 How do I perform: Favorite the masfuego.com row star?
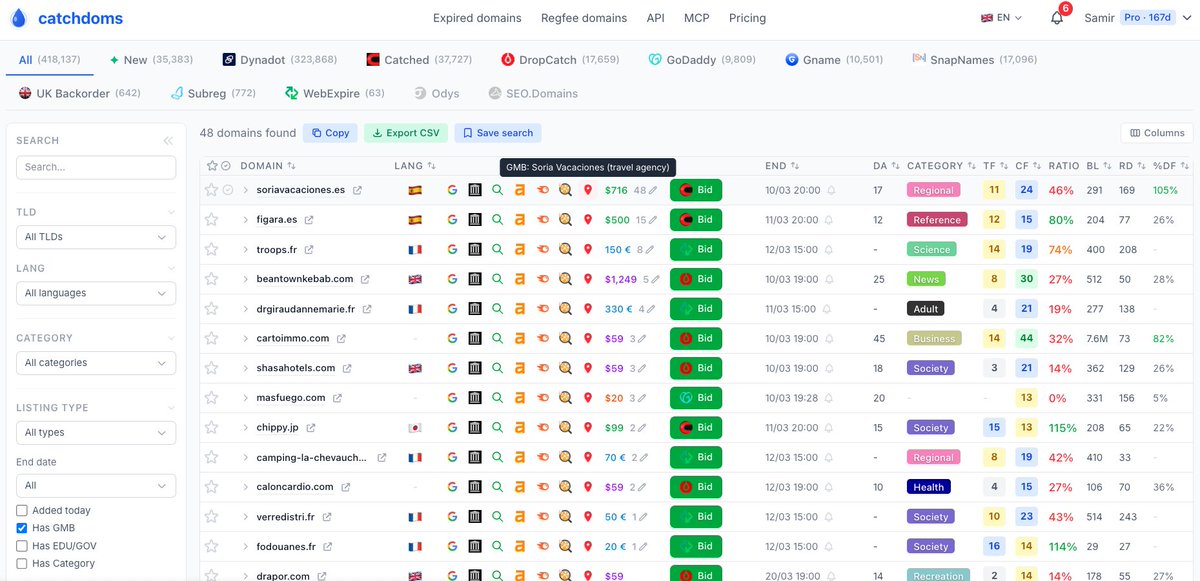pyautogui.click(x=211, y=398)
